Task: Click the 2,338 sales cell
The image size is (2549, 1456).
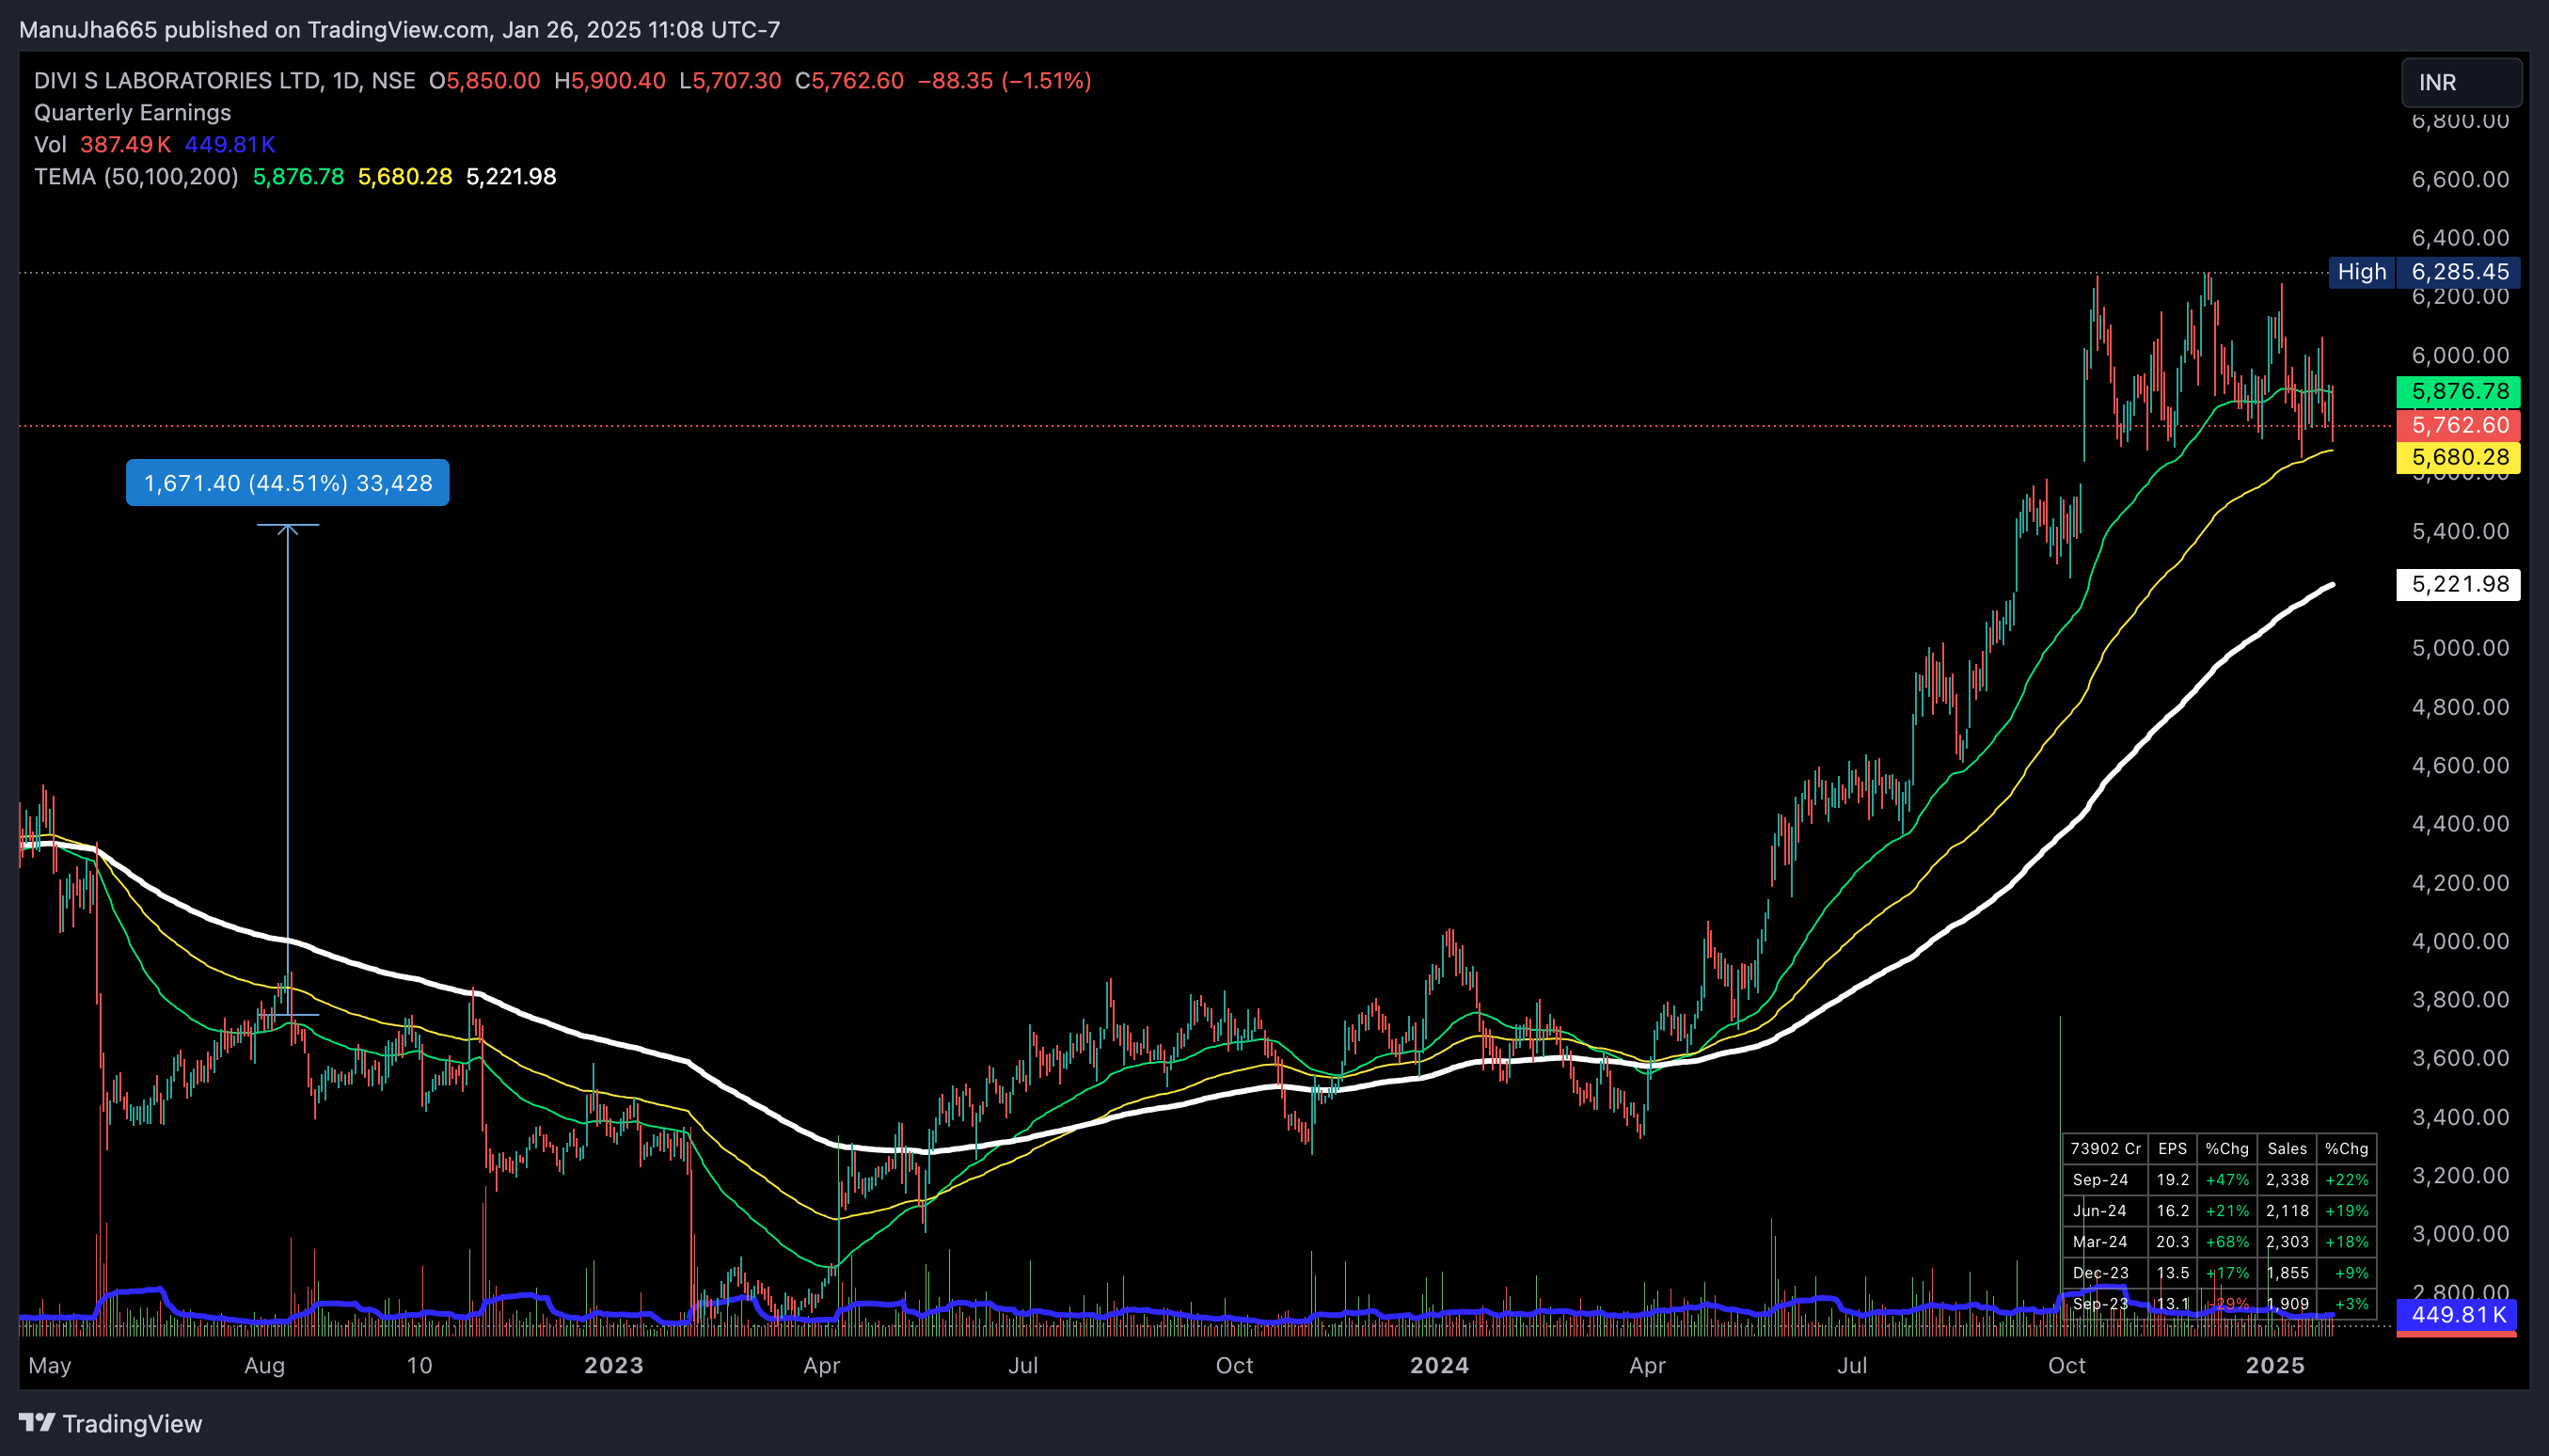Action: pyautogui.click(x=2287, y=1180)
